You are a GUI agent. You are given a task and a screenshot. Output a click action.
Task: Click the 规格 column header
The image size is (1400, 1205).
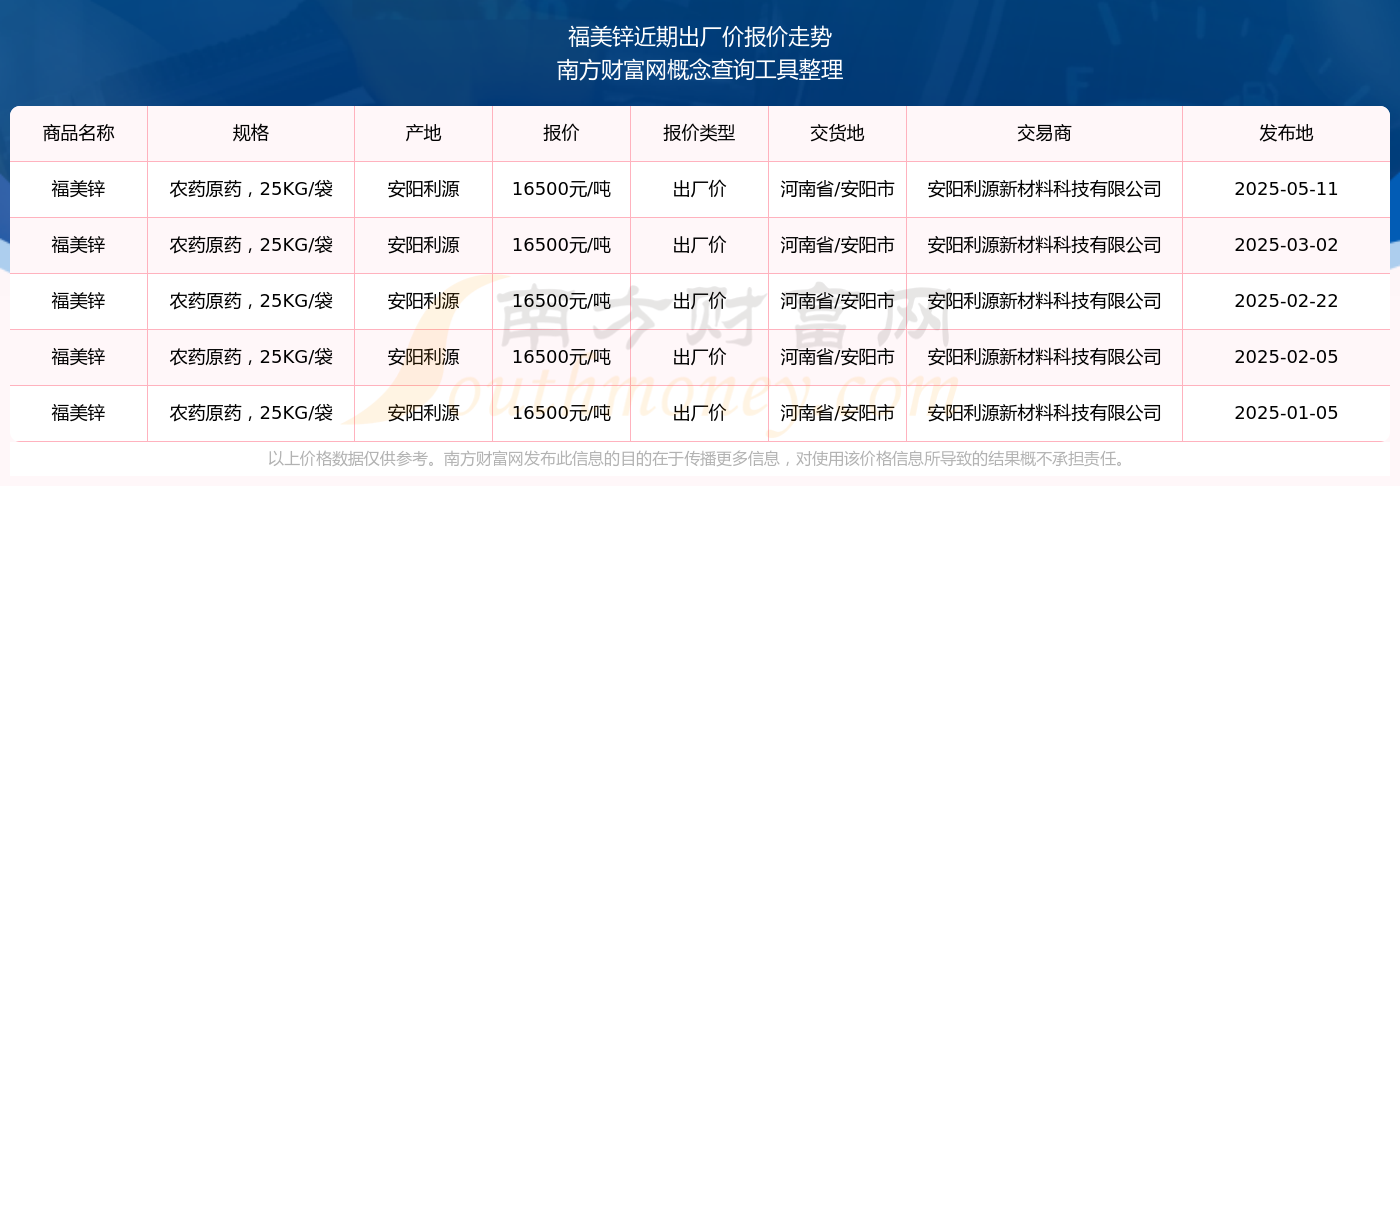click(251, 134)
